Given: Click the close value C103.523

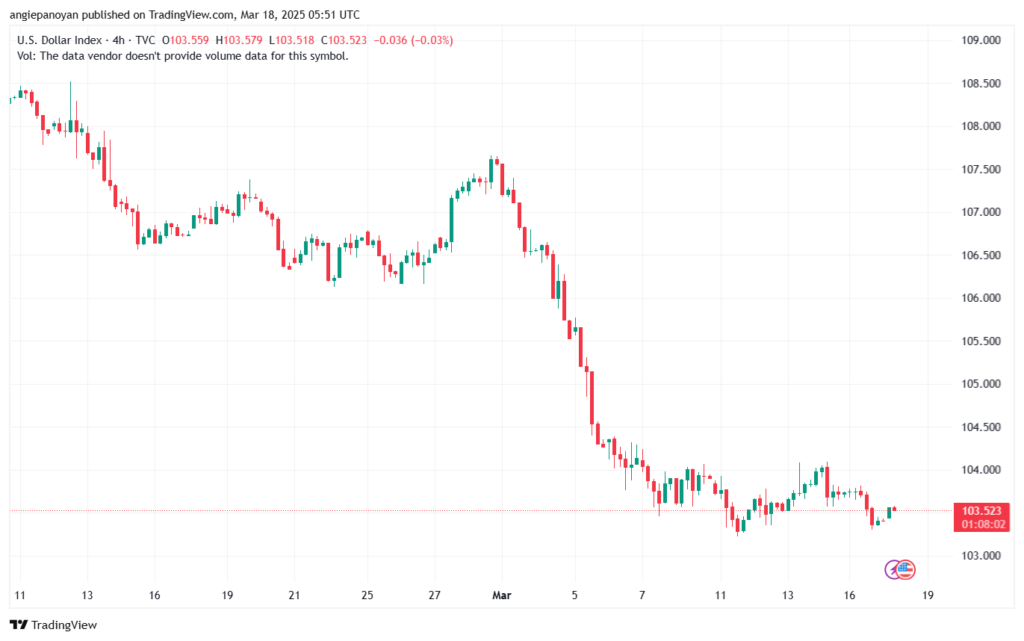Looking at the screenshot, I should [344, 40].
